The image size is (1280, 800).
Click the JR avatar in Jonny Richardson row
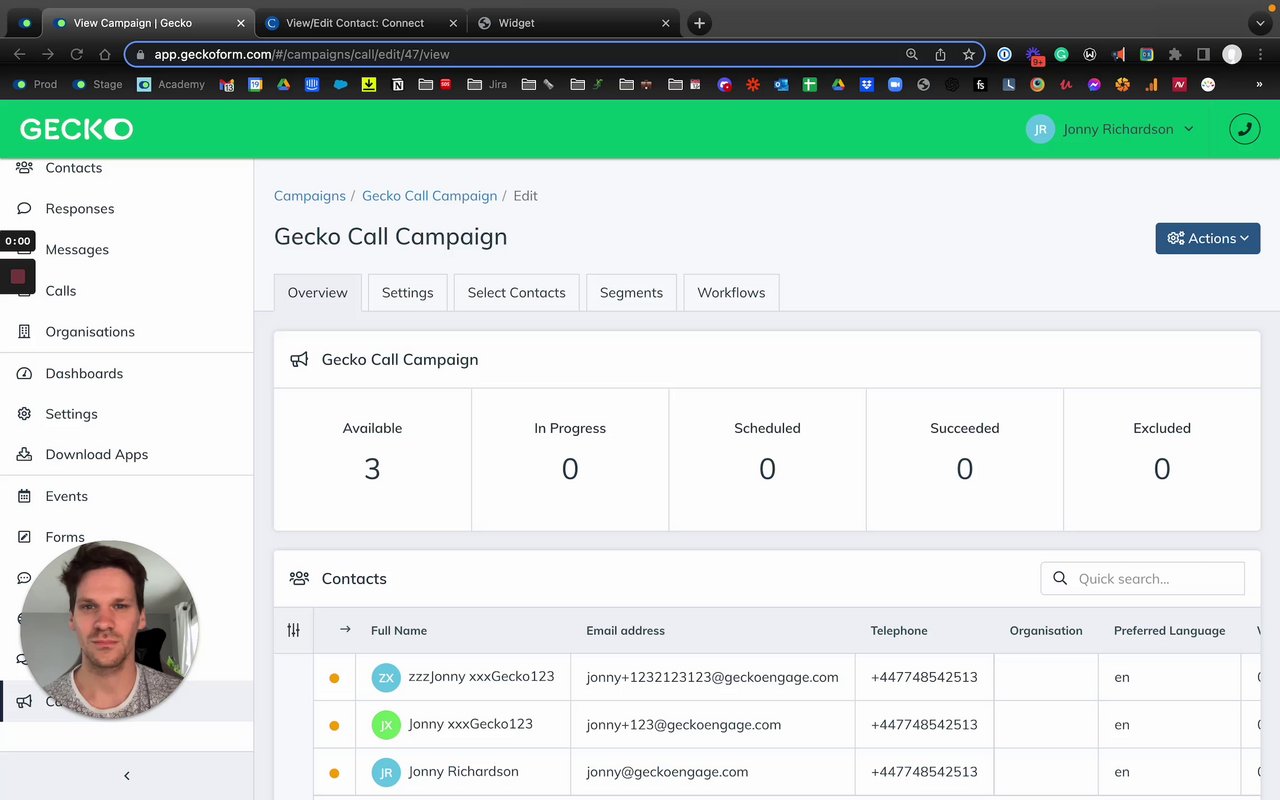tap(386, 772)
